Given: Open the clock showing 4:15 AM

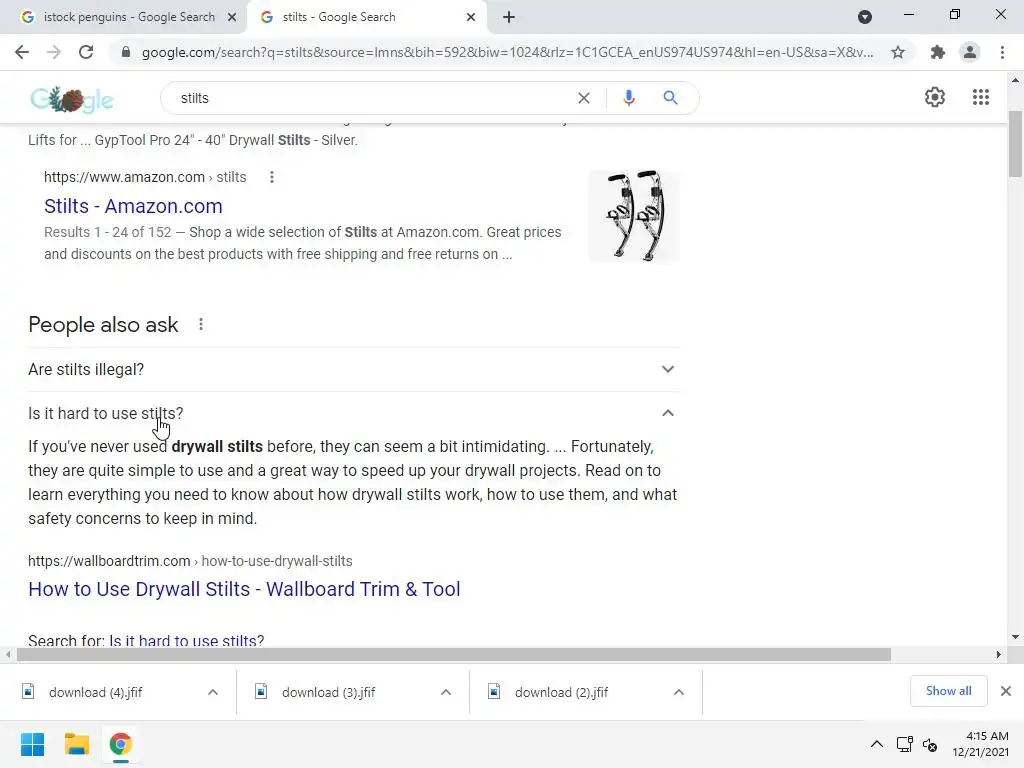Looking at the screenshot, I should click(x=980, y=744).
